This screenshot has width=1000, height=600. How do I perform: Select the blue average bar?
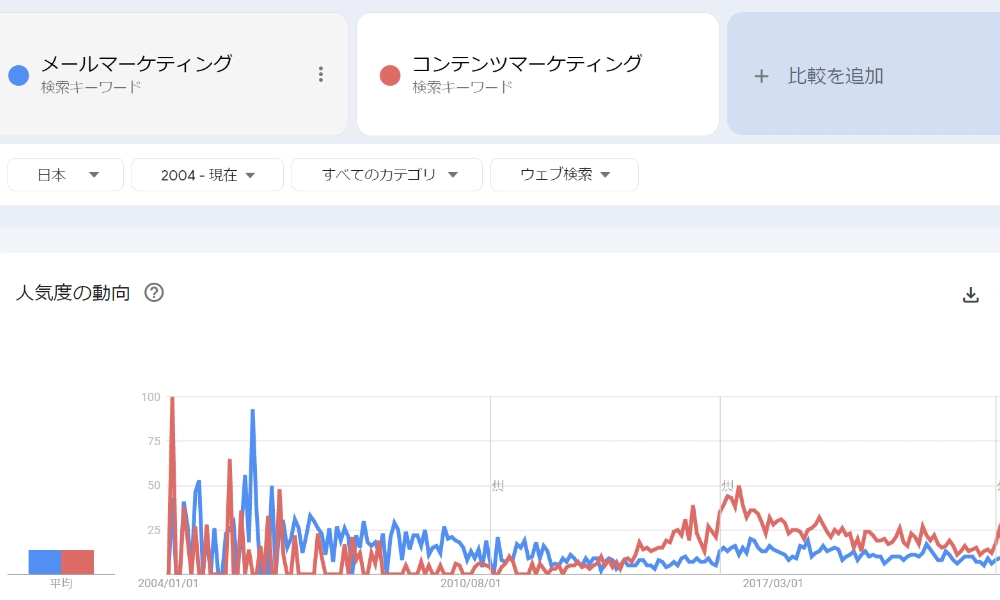pyautogui.click(x=45, y=562)
